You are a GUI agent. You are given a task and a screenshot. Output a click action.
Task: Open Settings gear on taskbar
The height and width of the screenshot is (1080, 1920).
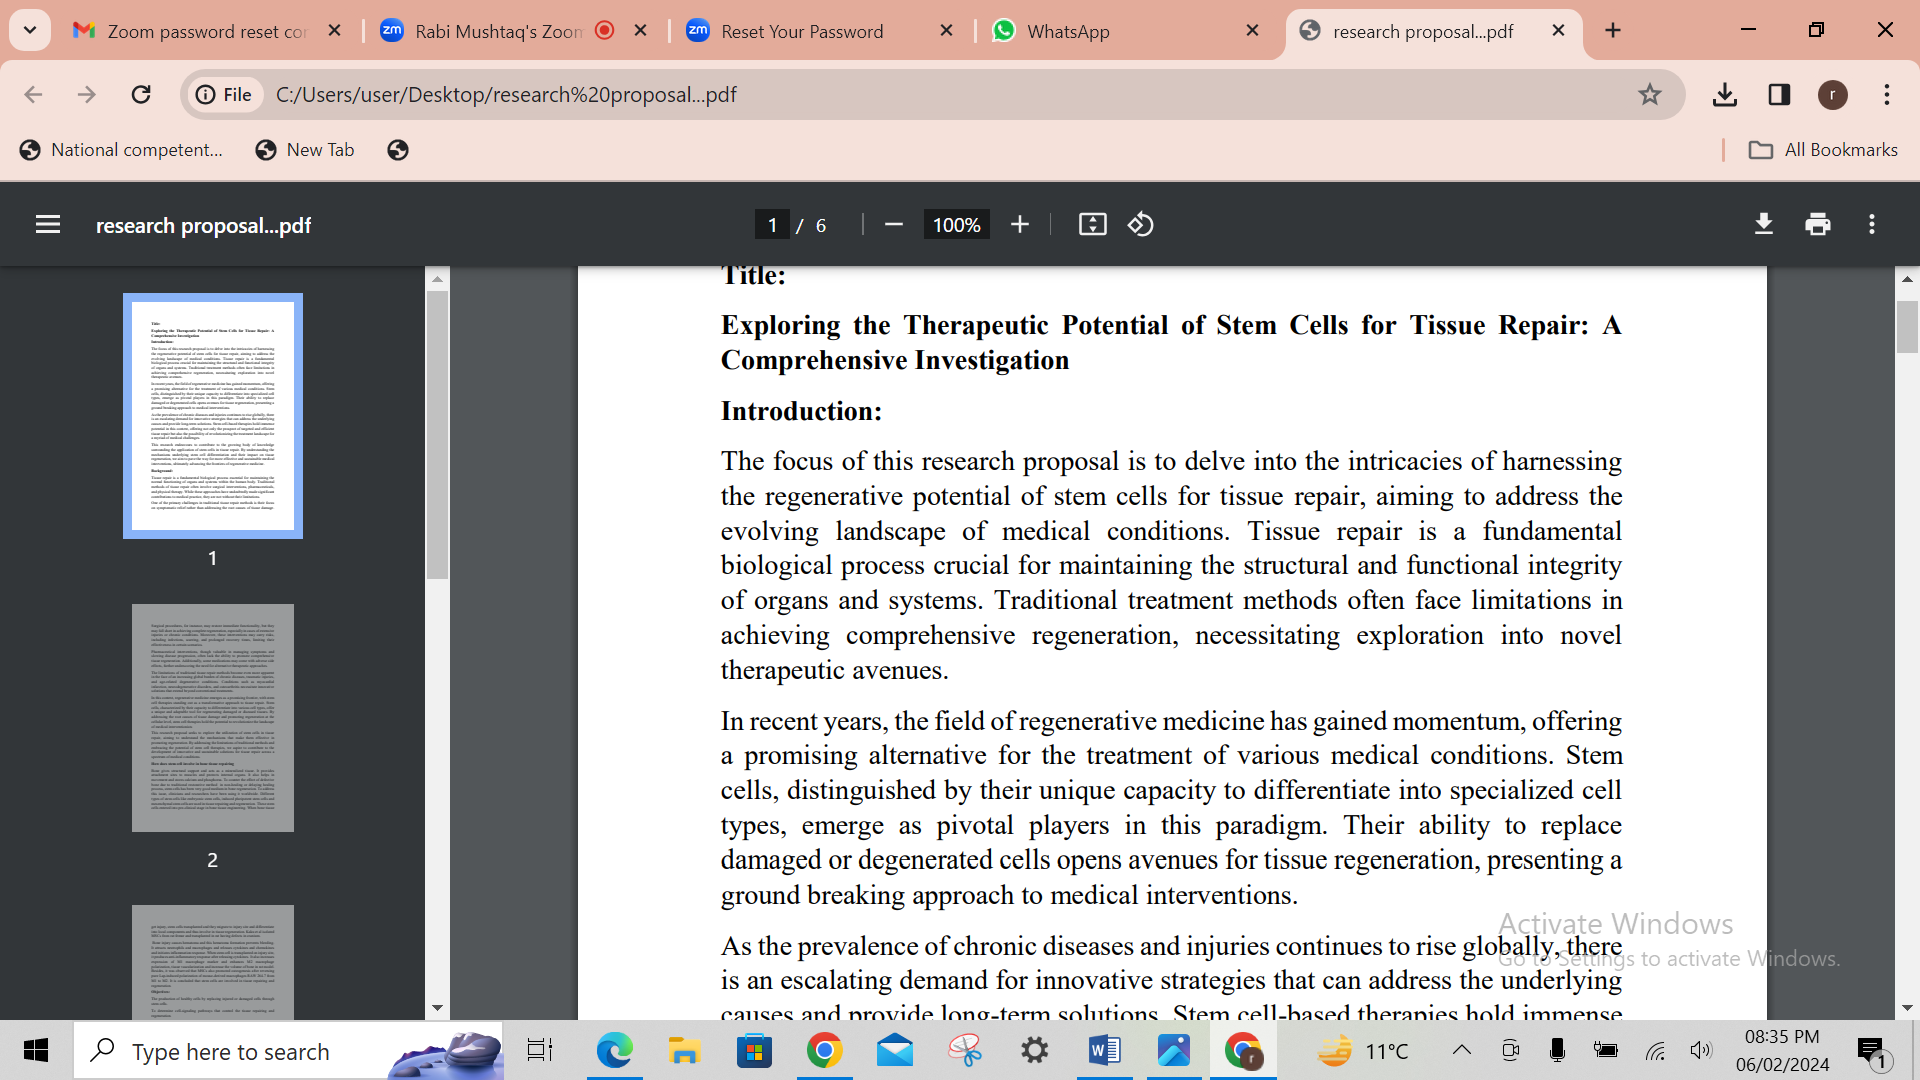[x=1035, y=1051]
